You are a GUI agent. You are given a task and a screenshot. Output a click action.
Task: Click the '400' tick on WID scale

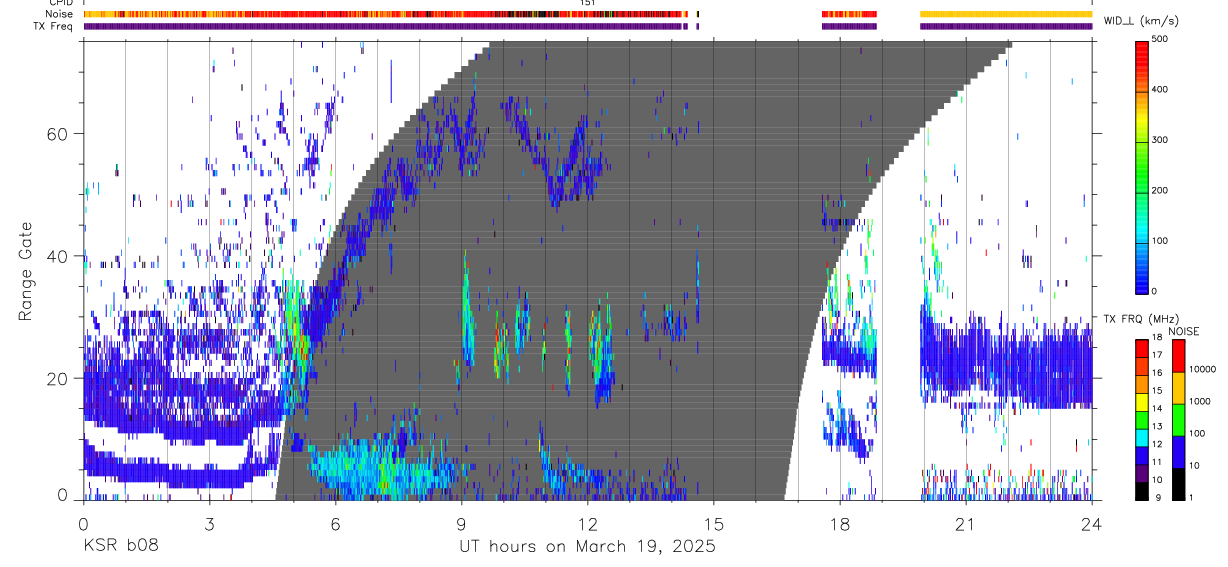coord(1160,90)
